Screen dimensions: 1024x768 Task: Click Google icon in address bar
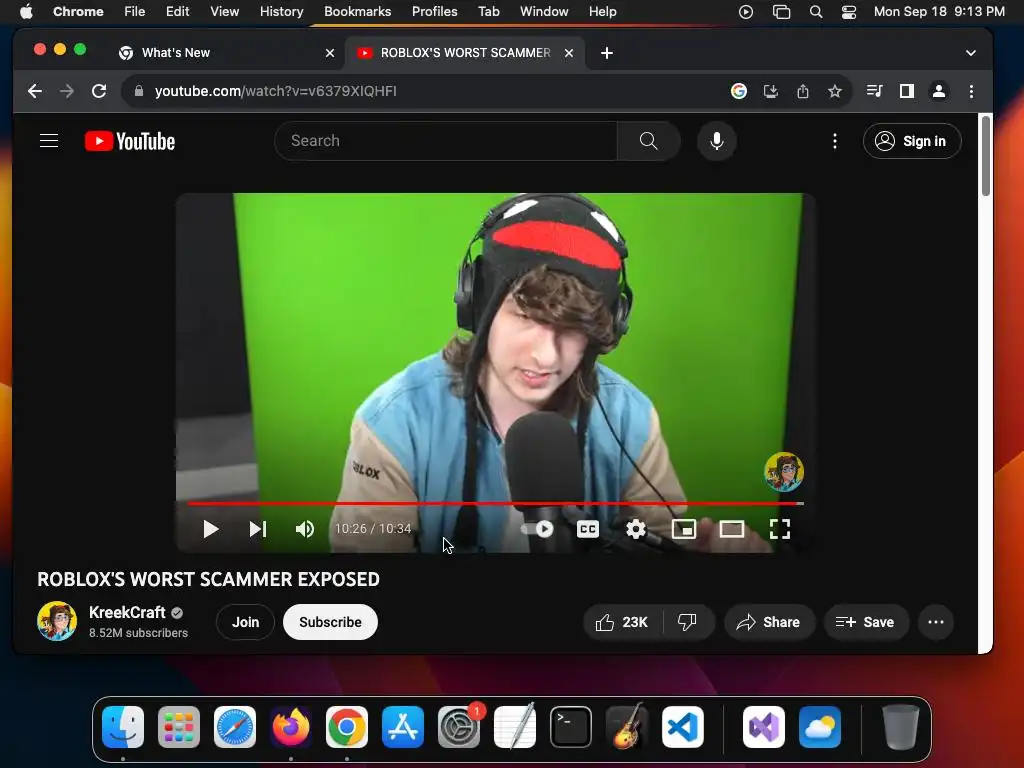[739, 91]
